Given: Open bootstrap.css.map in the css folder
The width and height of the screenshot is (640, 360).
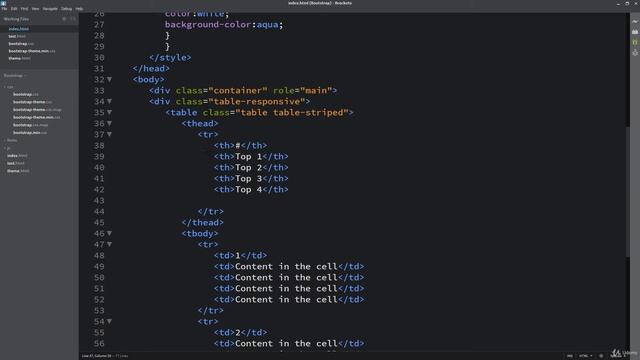Looking at the screenshot, I should [x=31, y=125].
